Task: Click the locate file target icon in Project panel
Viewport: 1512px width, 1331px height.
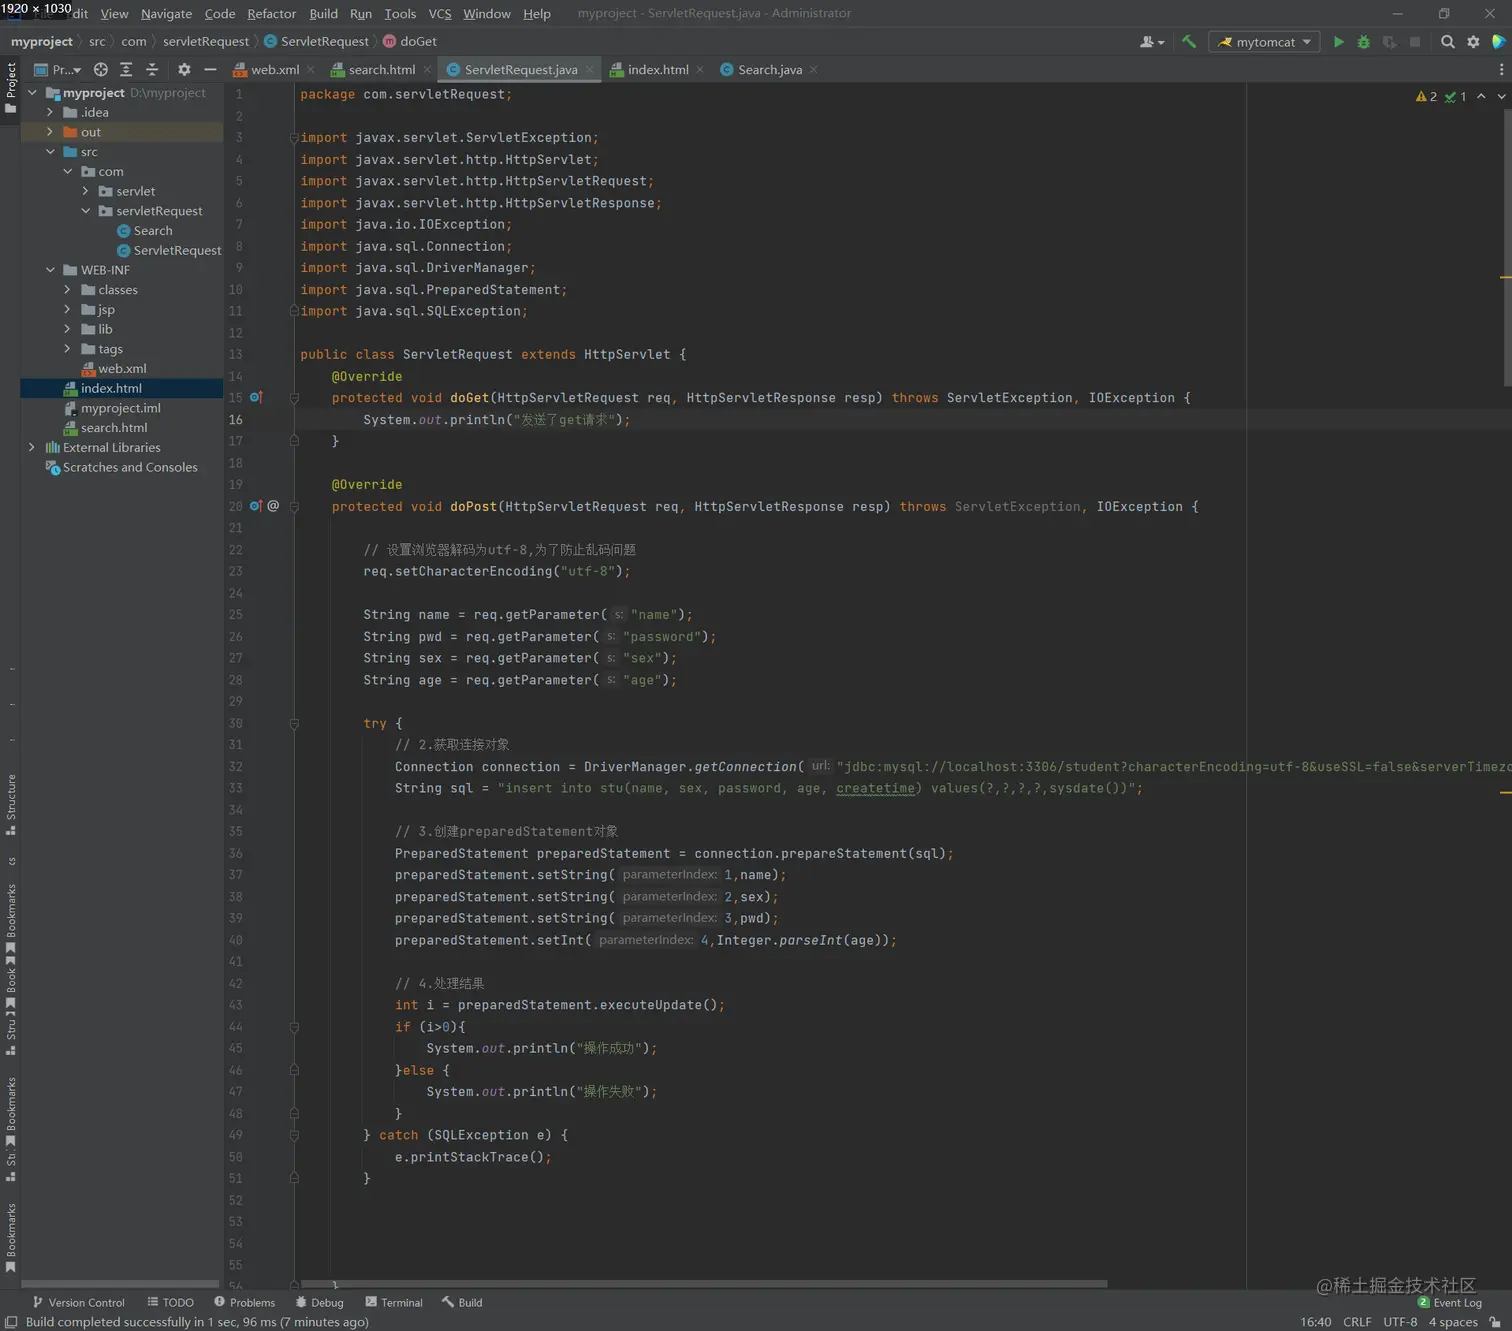Action: pos(100,70)
